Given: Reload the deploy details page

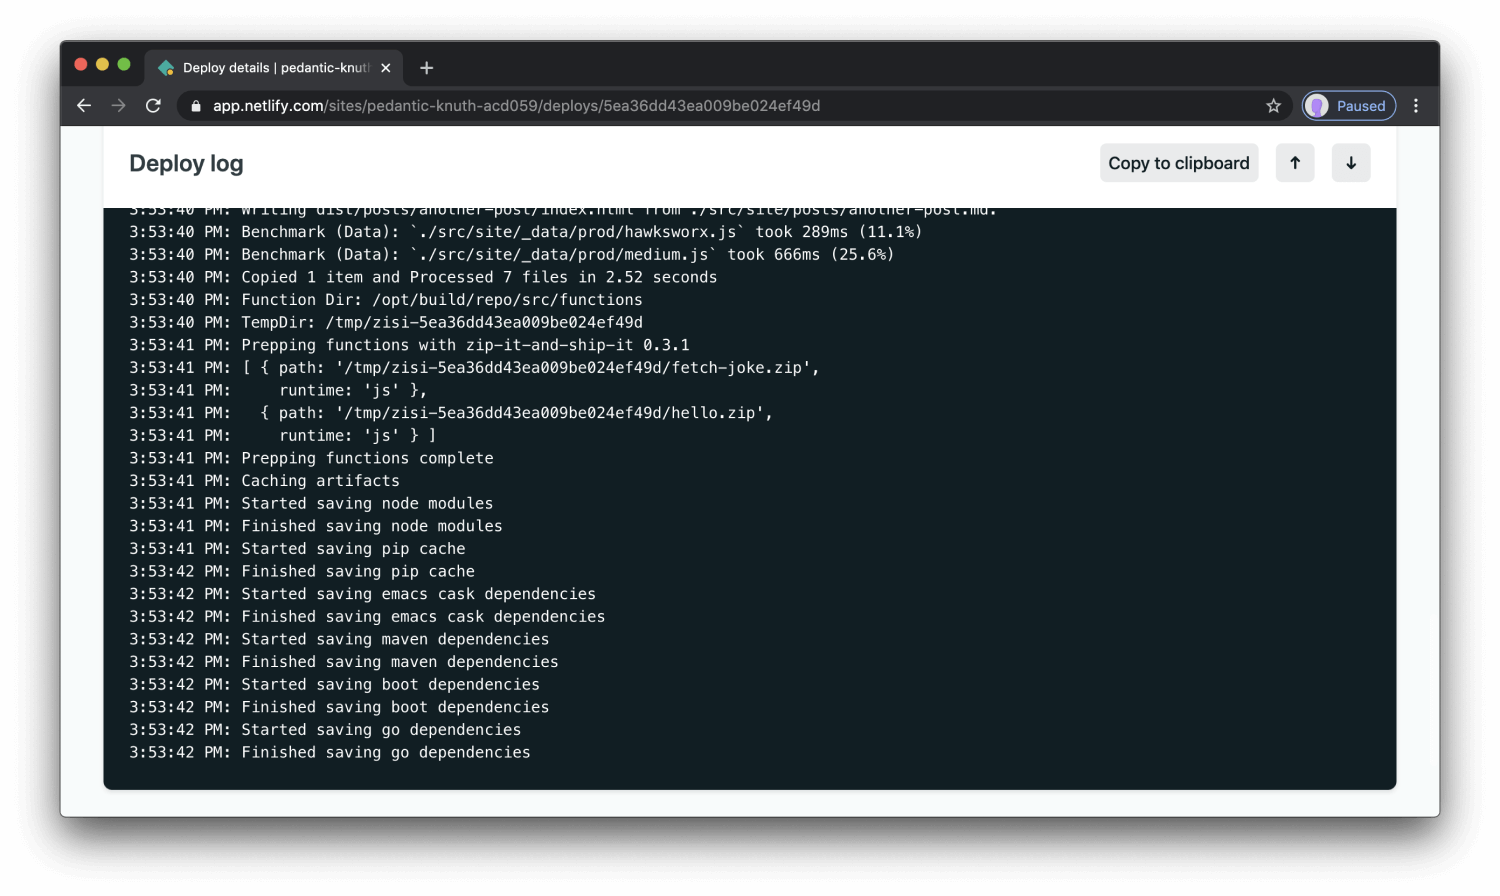Looking at the screenshot, I should (x=153, y=105).
